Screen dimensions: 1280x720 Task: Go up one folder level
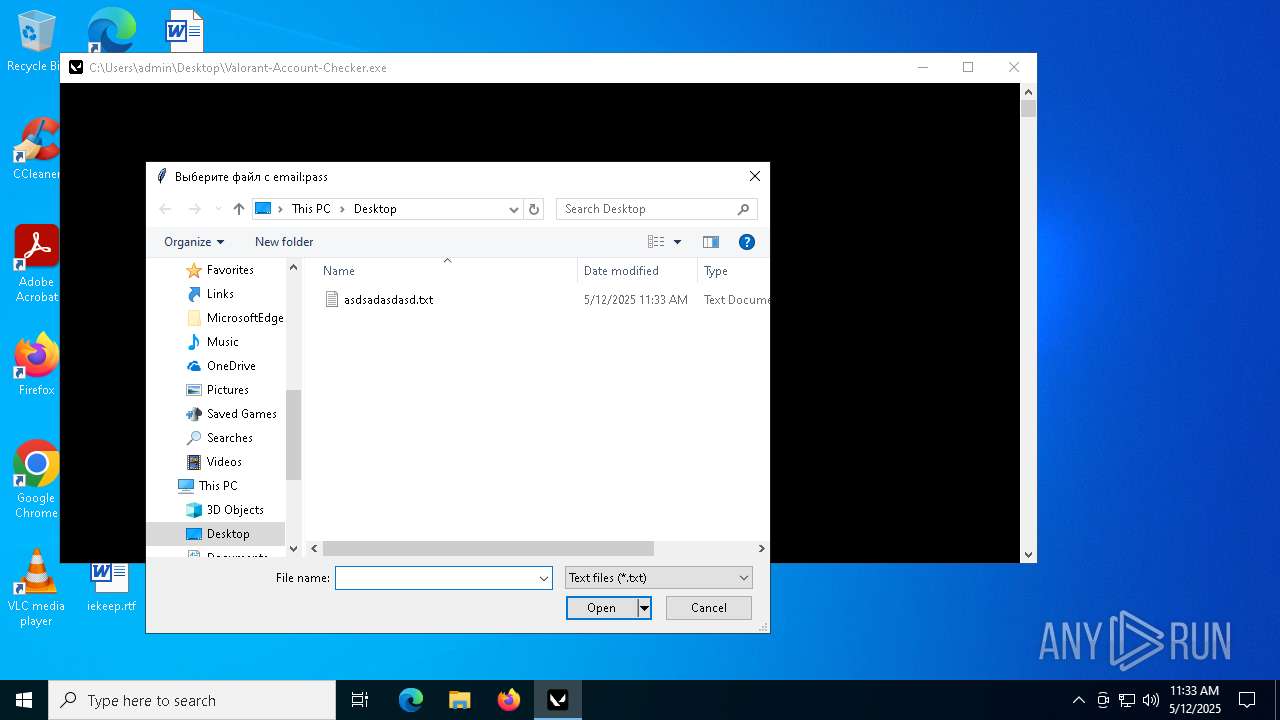[238, 209]
